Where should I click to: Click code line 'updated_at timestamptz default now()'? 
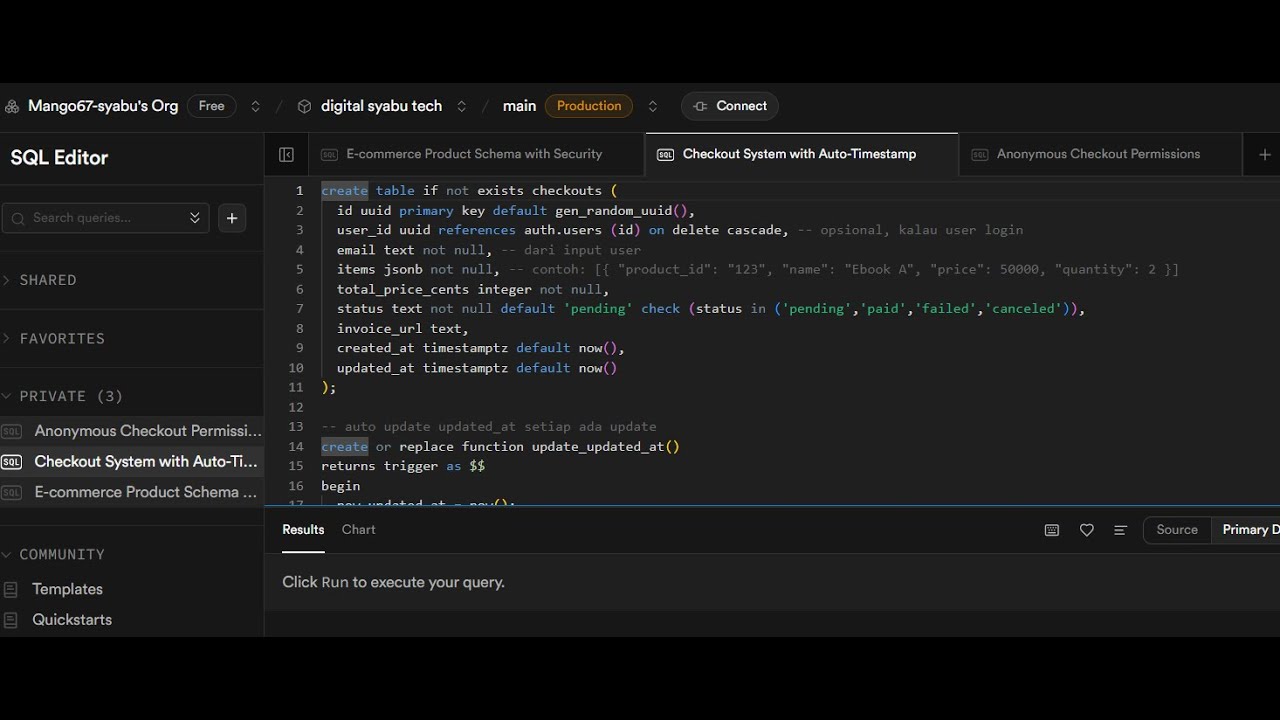(x=477, y=368)
